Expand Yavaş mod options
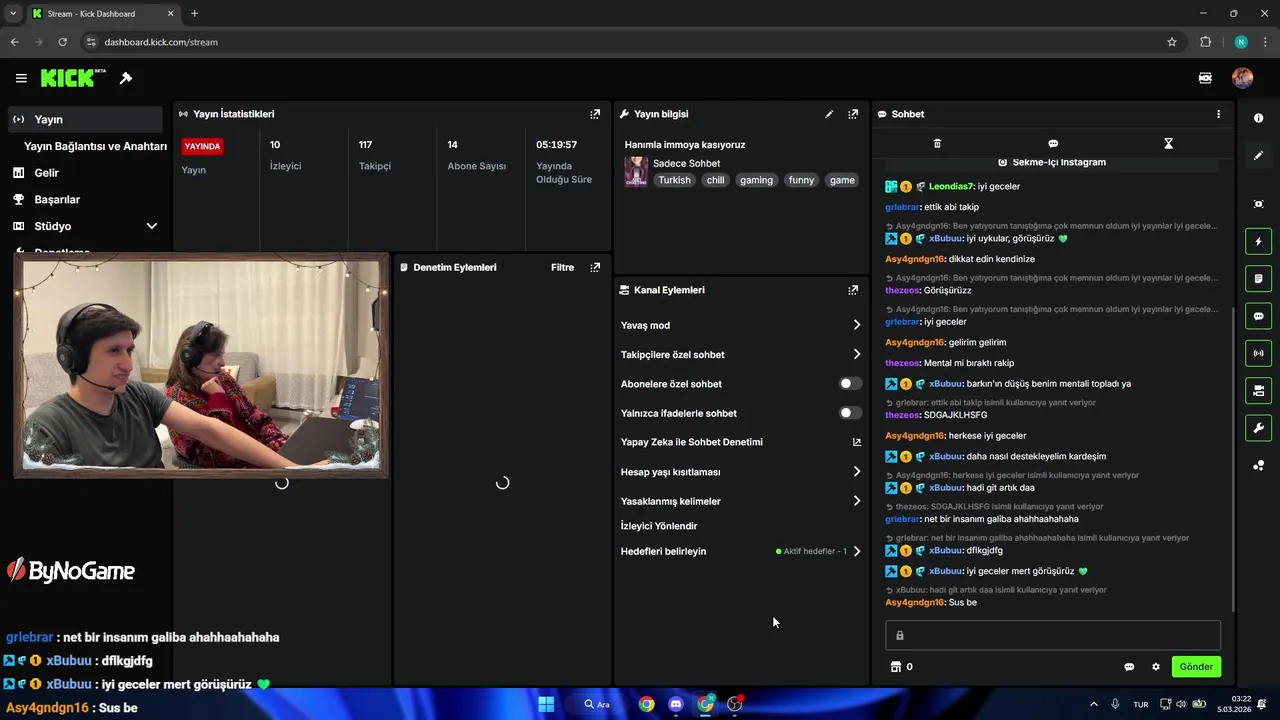This screenshot has height=720, width=1280. [x=856, y=325]
